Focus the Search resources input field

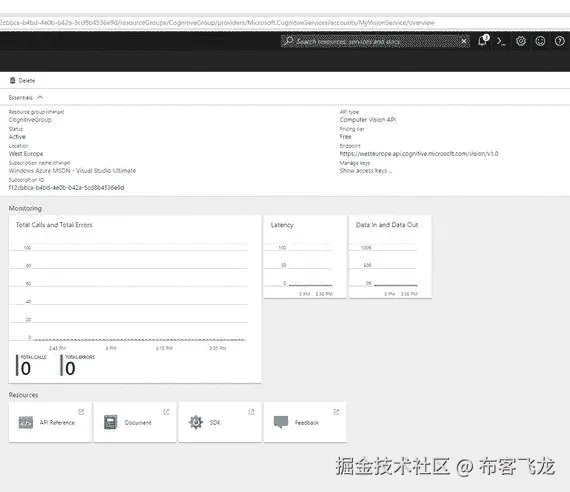click(376, 41)
